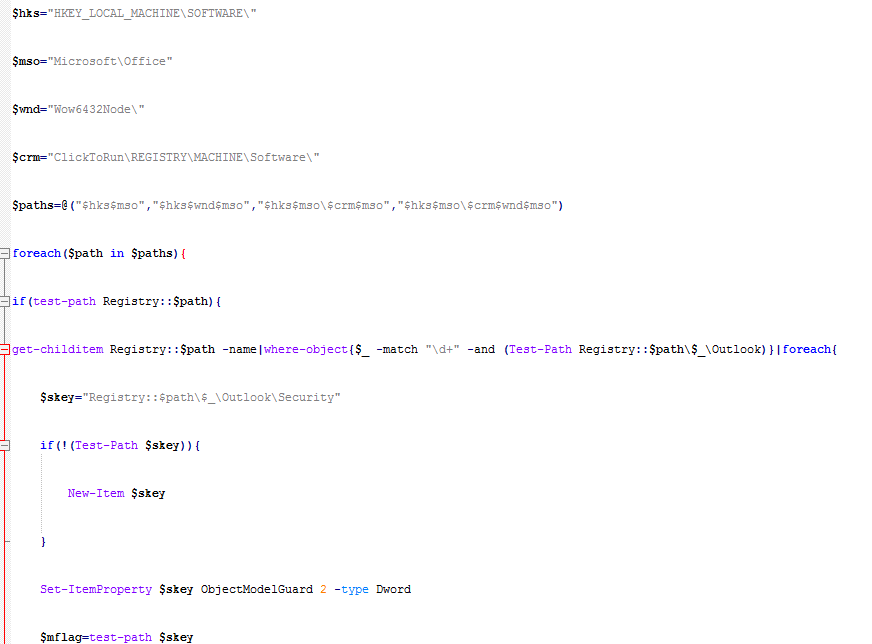Click the $paths=@( array declaration
Viewport: 872px width, 644px height.
click(44, 205)
